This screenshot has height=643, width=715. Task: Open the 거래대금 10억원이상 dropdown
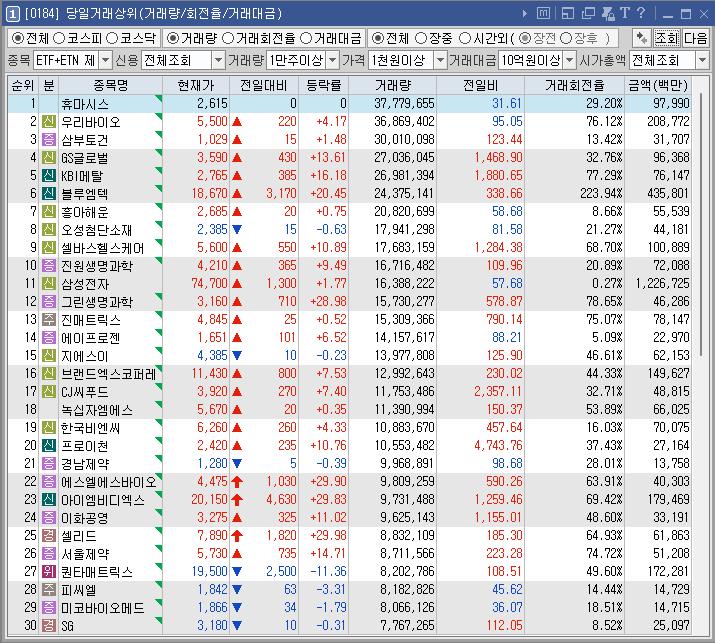tap(570, 60)
